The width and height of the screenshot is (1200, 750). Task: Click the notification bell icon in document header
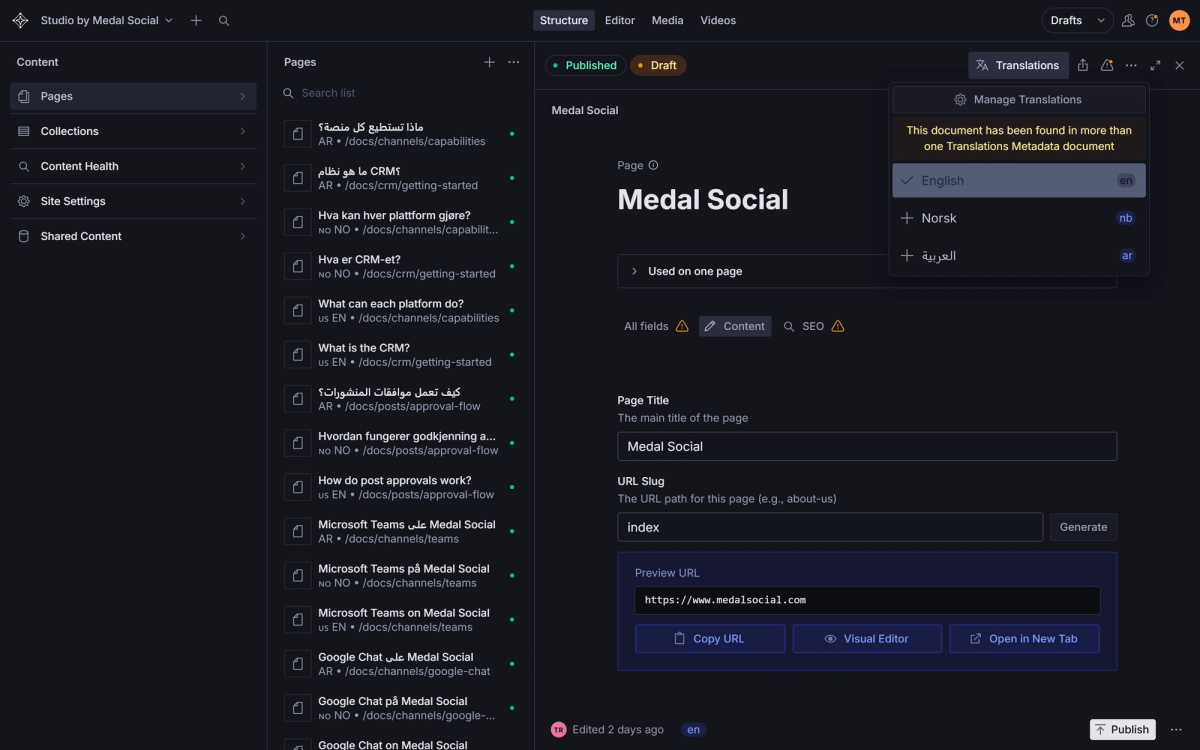pyautogui.click(x=1107, y=65)
